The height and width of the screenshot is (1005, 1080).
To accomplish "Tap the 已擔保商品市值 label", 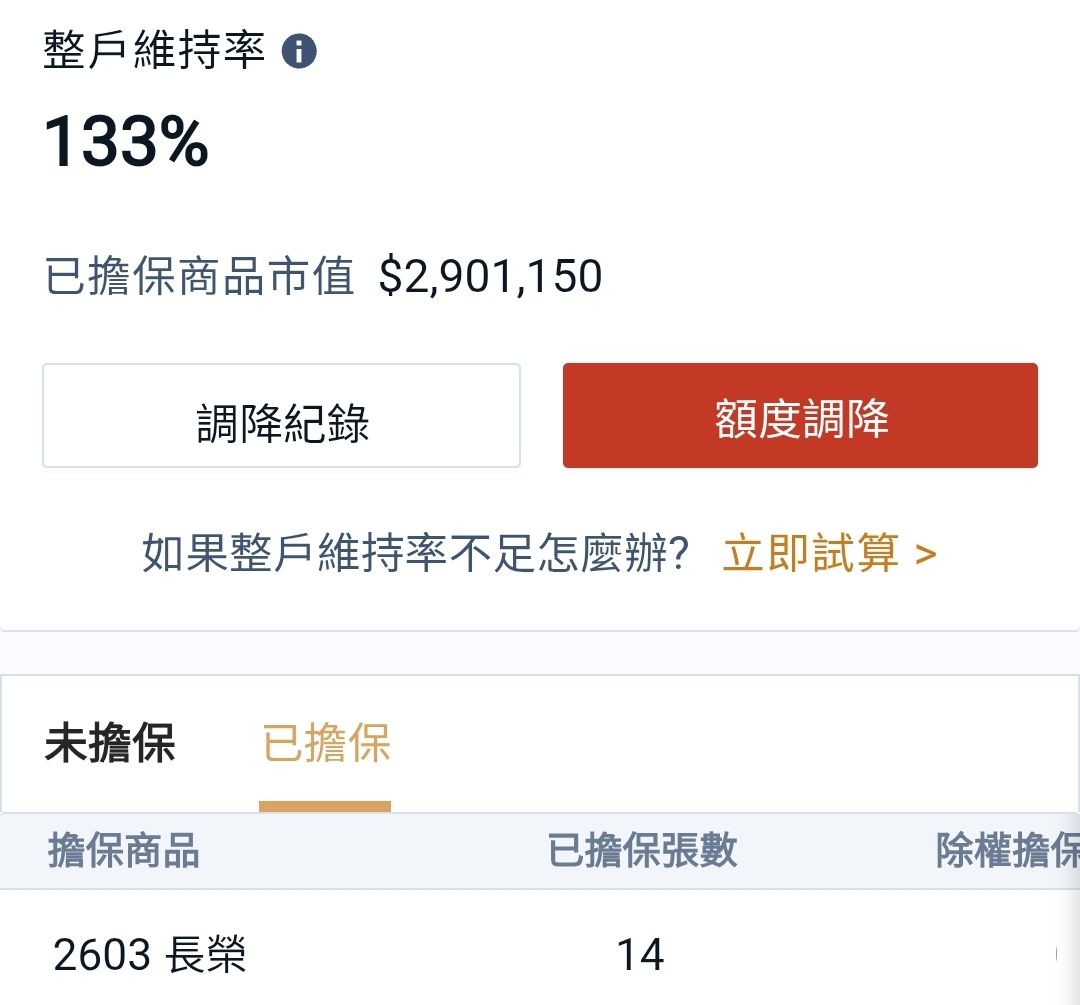I will click(200, 277).
